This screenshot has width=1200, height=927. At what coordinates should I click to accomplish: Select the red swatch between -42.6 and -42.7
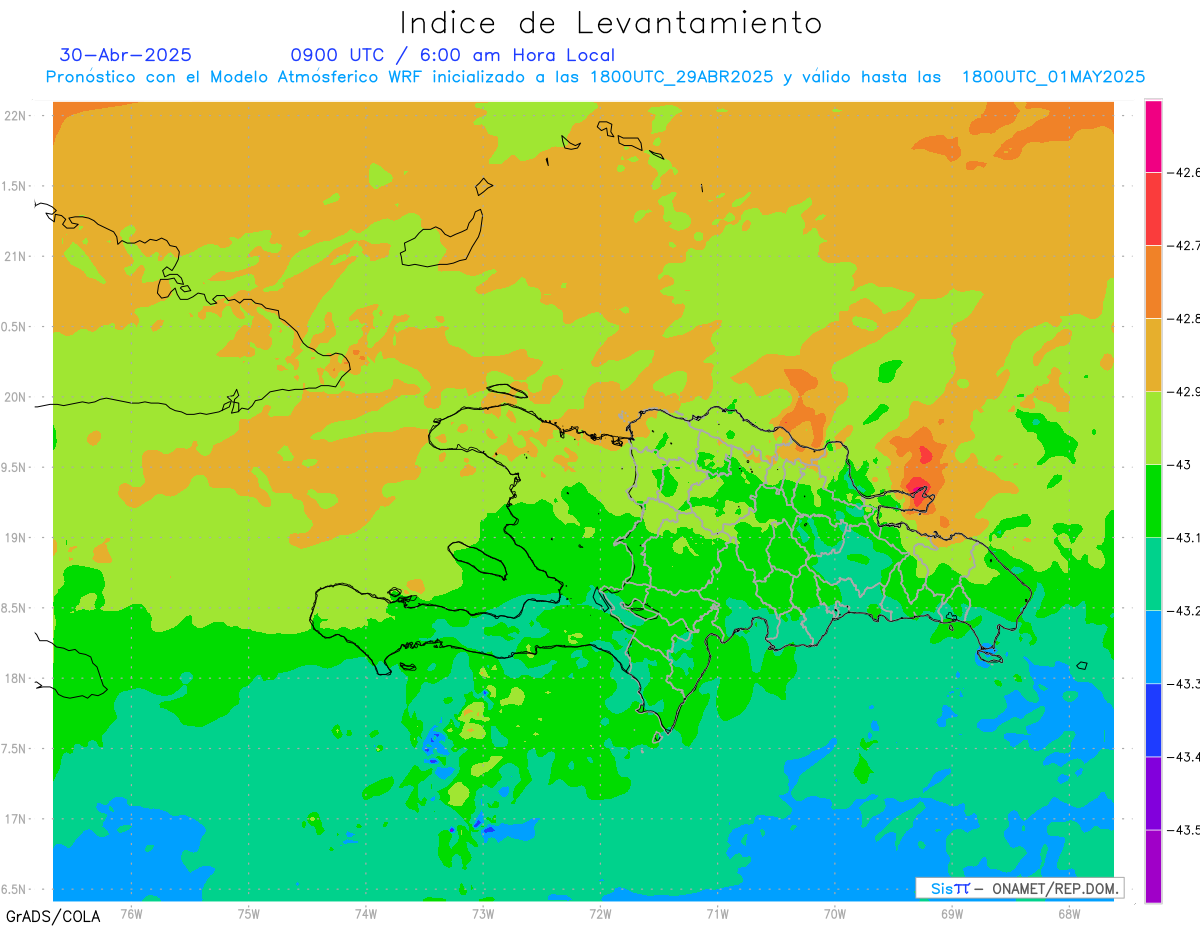[1153, 209]
